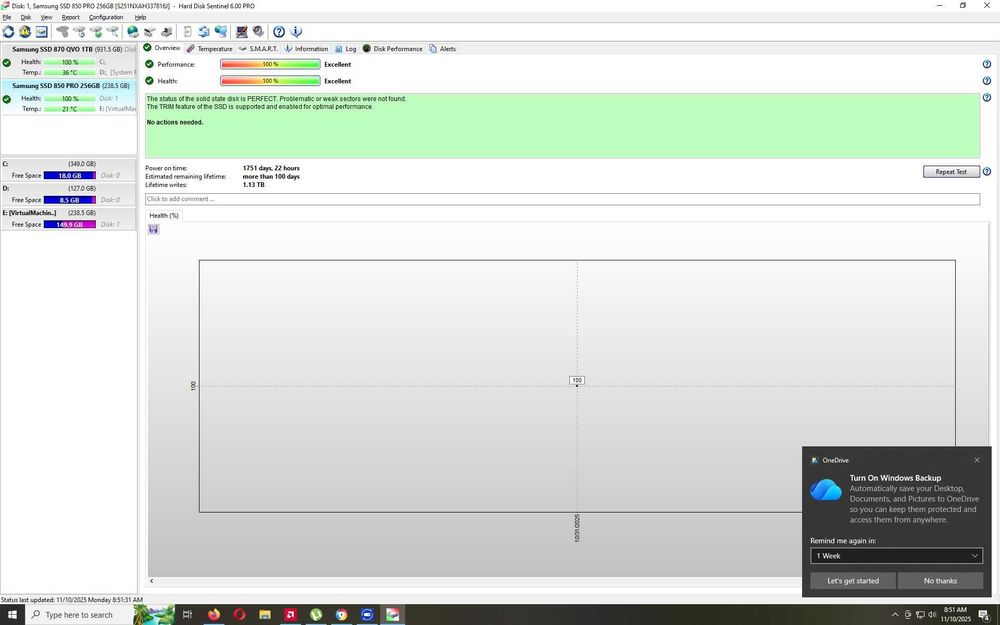Switch to the Log tab
1000x625 pixels.
tap(346, 48)
